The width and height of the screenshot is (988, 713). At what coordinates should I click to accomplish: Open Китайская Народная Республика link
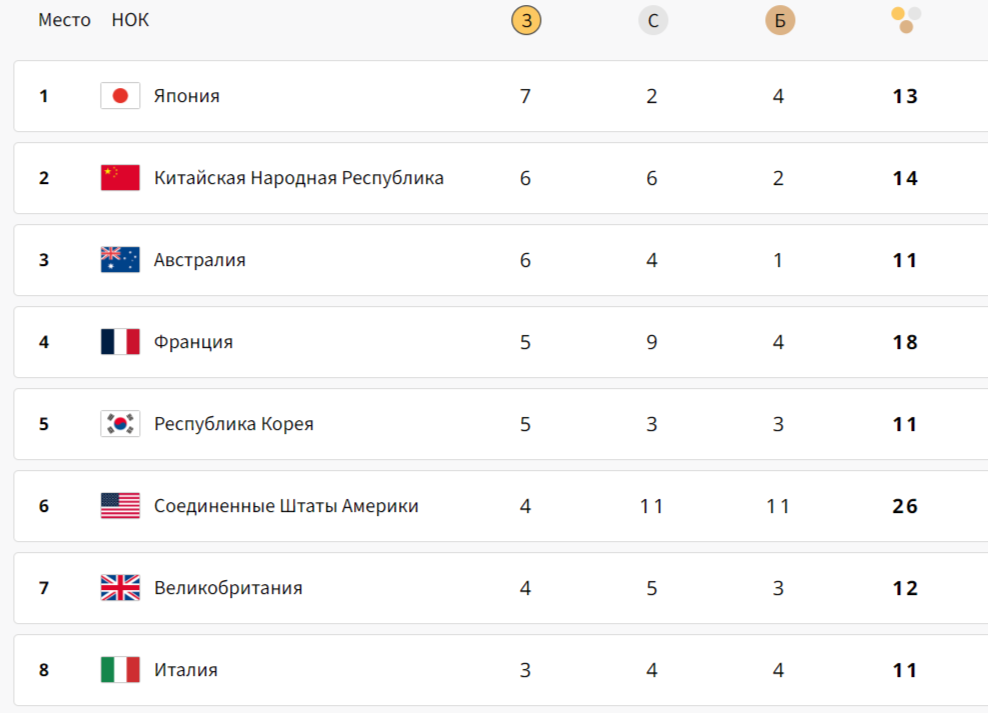pos(299,178)
